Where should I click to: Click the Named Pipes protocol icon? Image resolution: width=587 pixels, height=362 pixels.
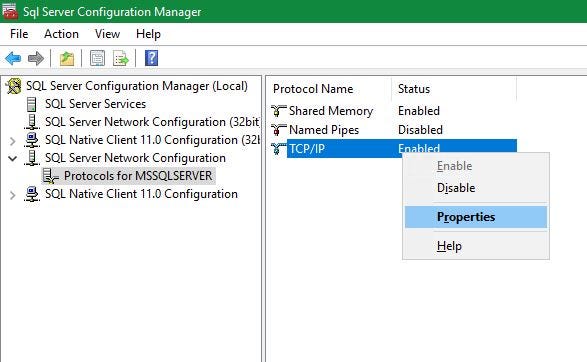pyautogui.click(x=279, y=130)
